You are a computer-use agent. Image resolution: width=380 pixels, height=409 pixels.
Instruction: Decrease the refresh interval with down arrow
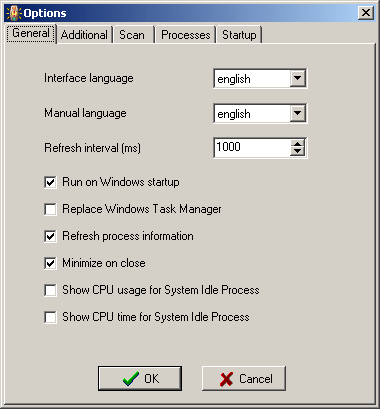[297, 152]
